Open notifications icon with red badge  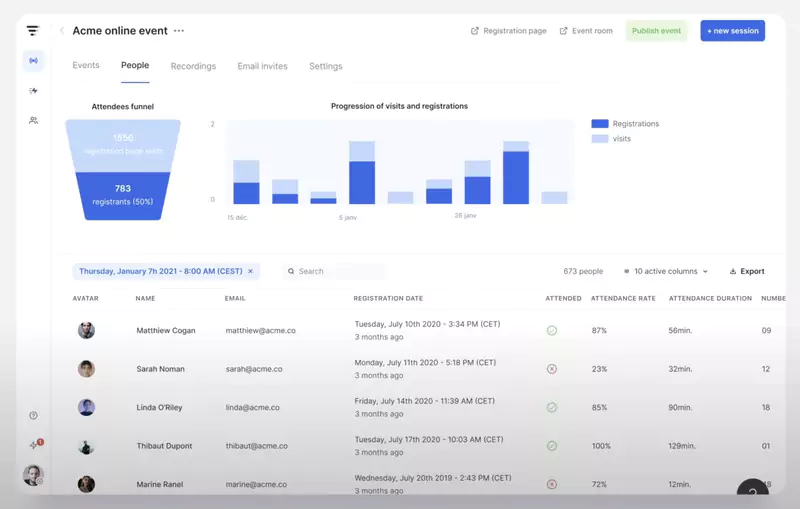35,444
